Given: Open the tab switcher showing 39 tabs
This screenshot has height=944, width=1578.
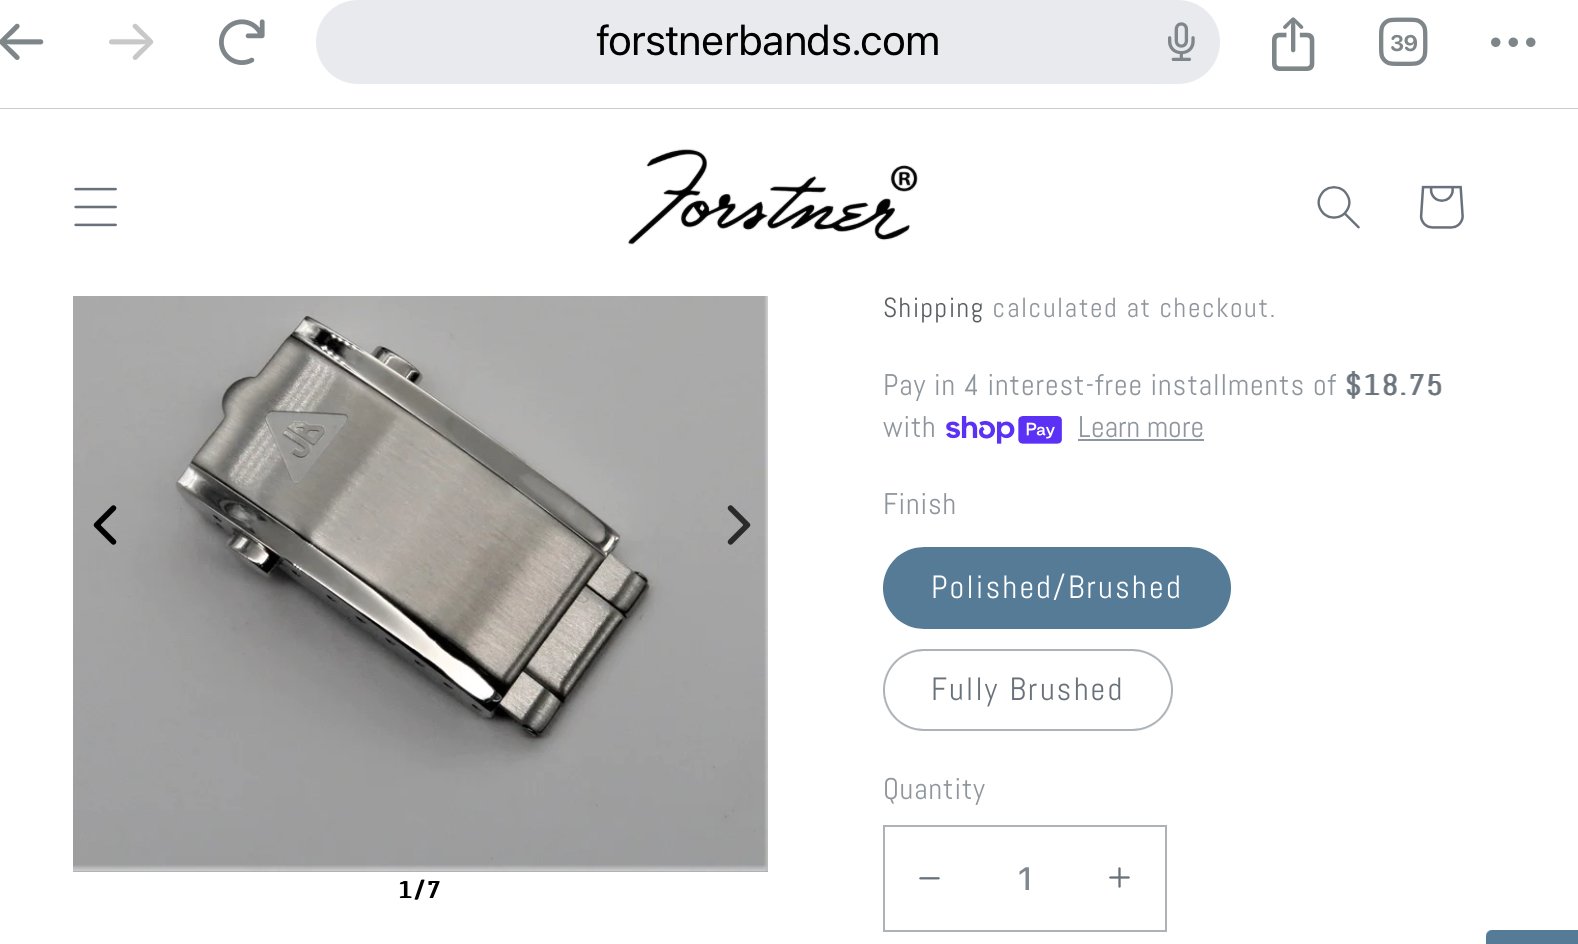Looking at the screenshot, I should 1403,43.
